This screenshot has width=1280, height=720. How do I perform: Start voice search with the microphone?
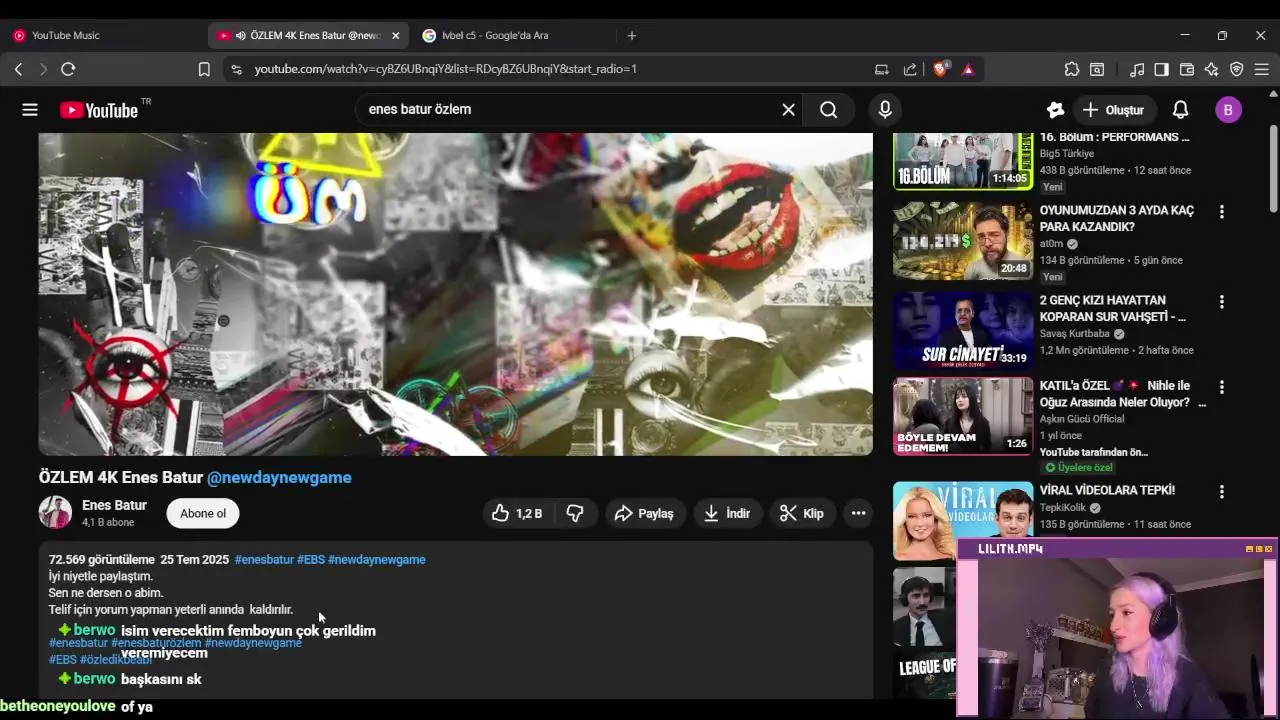(x=885, y=110)
